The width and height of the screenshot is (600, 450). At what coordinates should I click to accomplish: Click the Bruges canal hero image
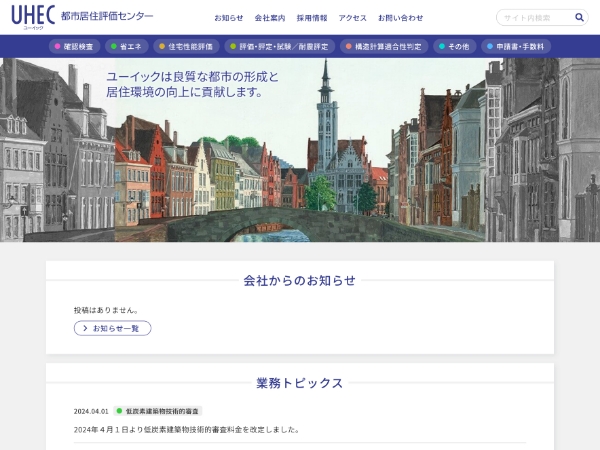pyautogui.click(x=300, y=150)
